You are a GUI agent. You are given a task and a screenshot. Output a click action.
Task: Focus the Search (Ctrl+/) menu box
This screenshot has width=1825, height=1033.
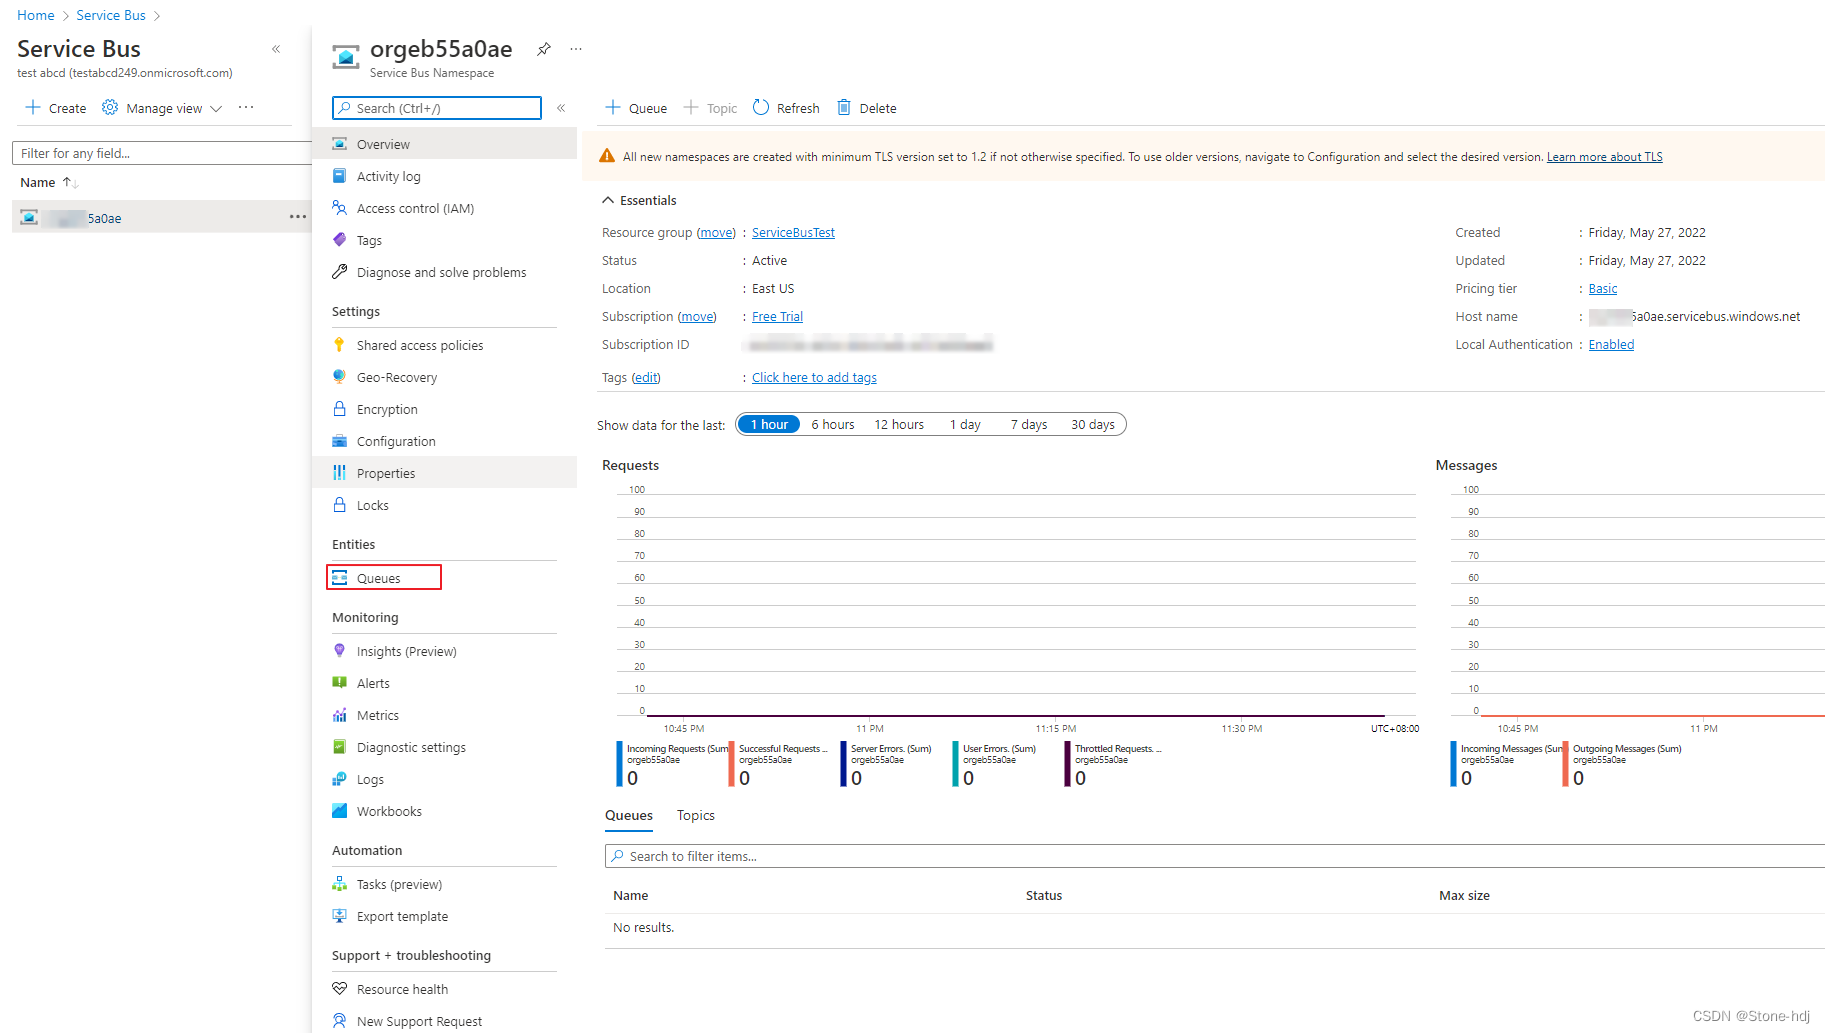point(437,108)
